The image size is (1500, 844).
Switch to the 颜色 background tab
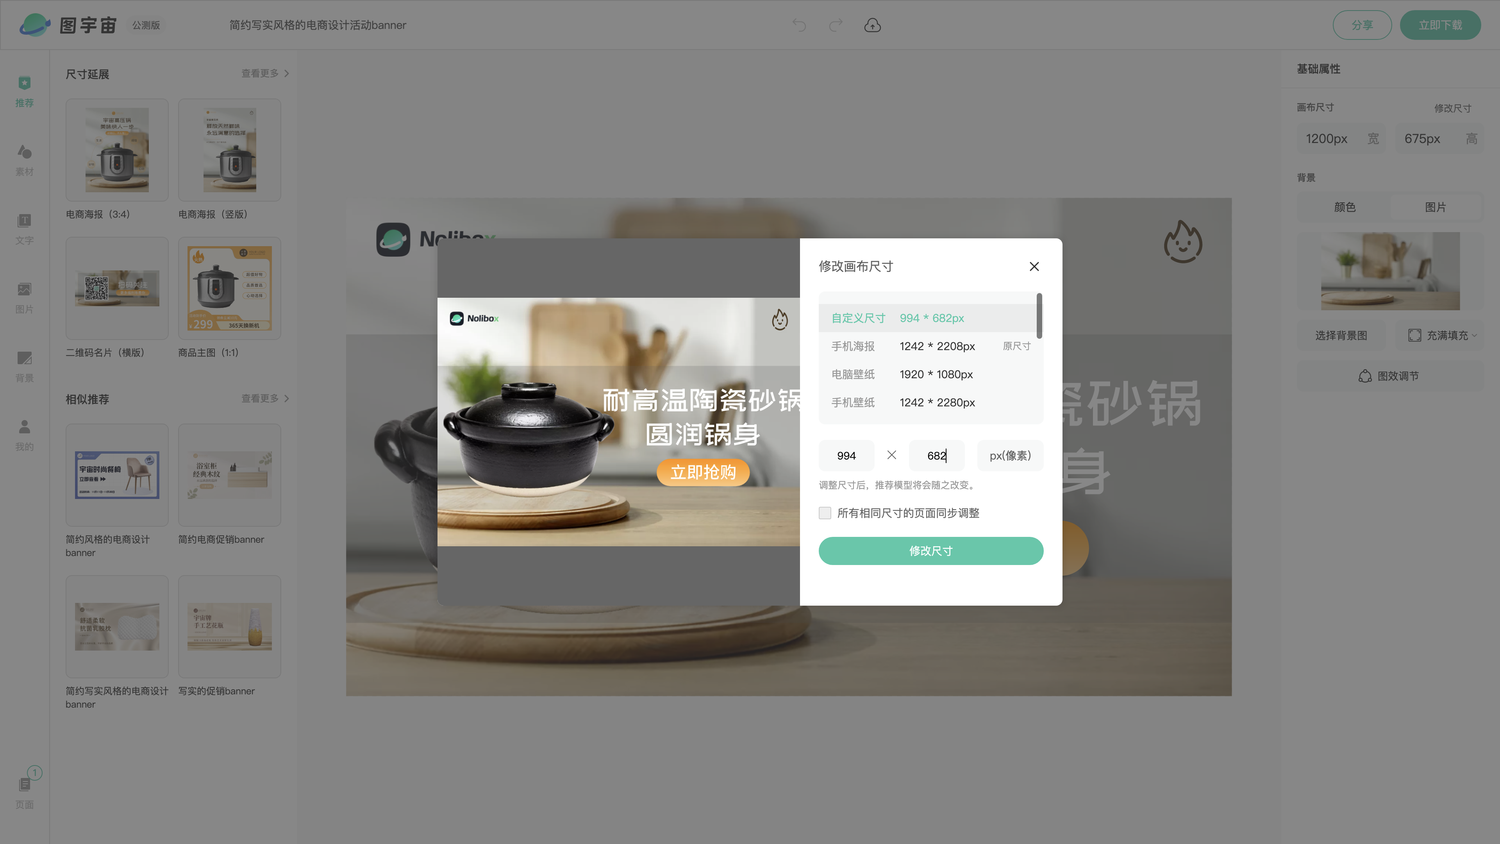pyautogui.click(x=1345, y=207)
